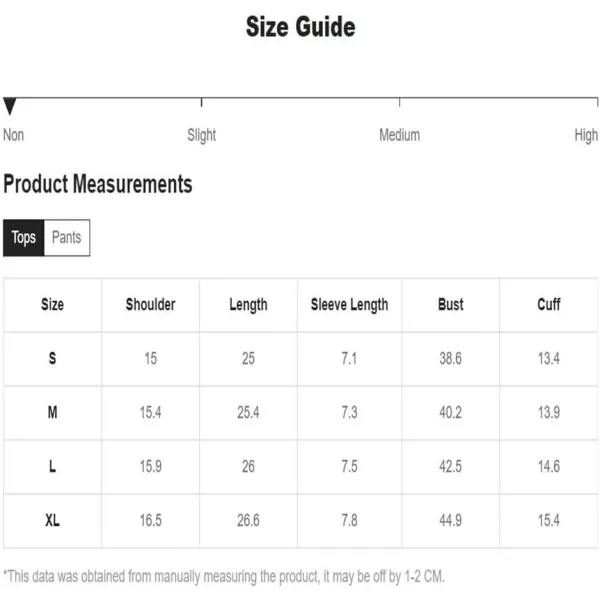Switch to the Pants tab

67,238
